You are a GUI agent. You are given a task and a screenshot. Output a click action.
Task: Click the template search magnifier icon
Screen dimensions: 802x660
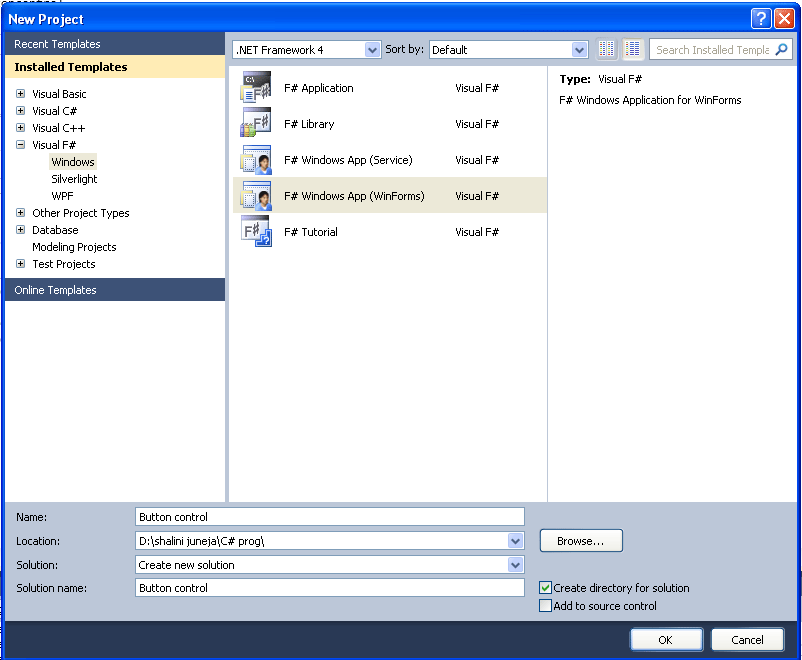[783, 48]
